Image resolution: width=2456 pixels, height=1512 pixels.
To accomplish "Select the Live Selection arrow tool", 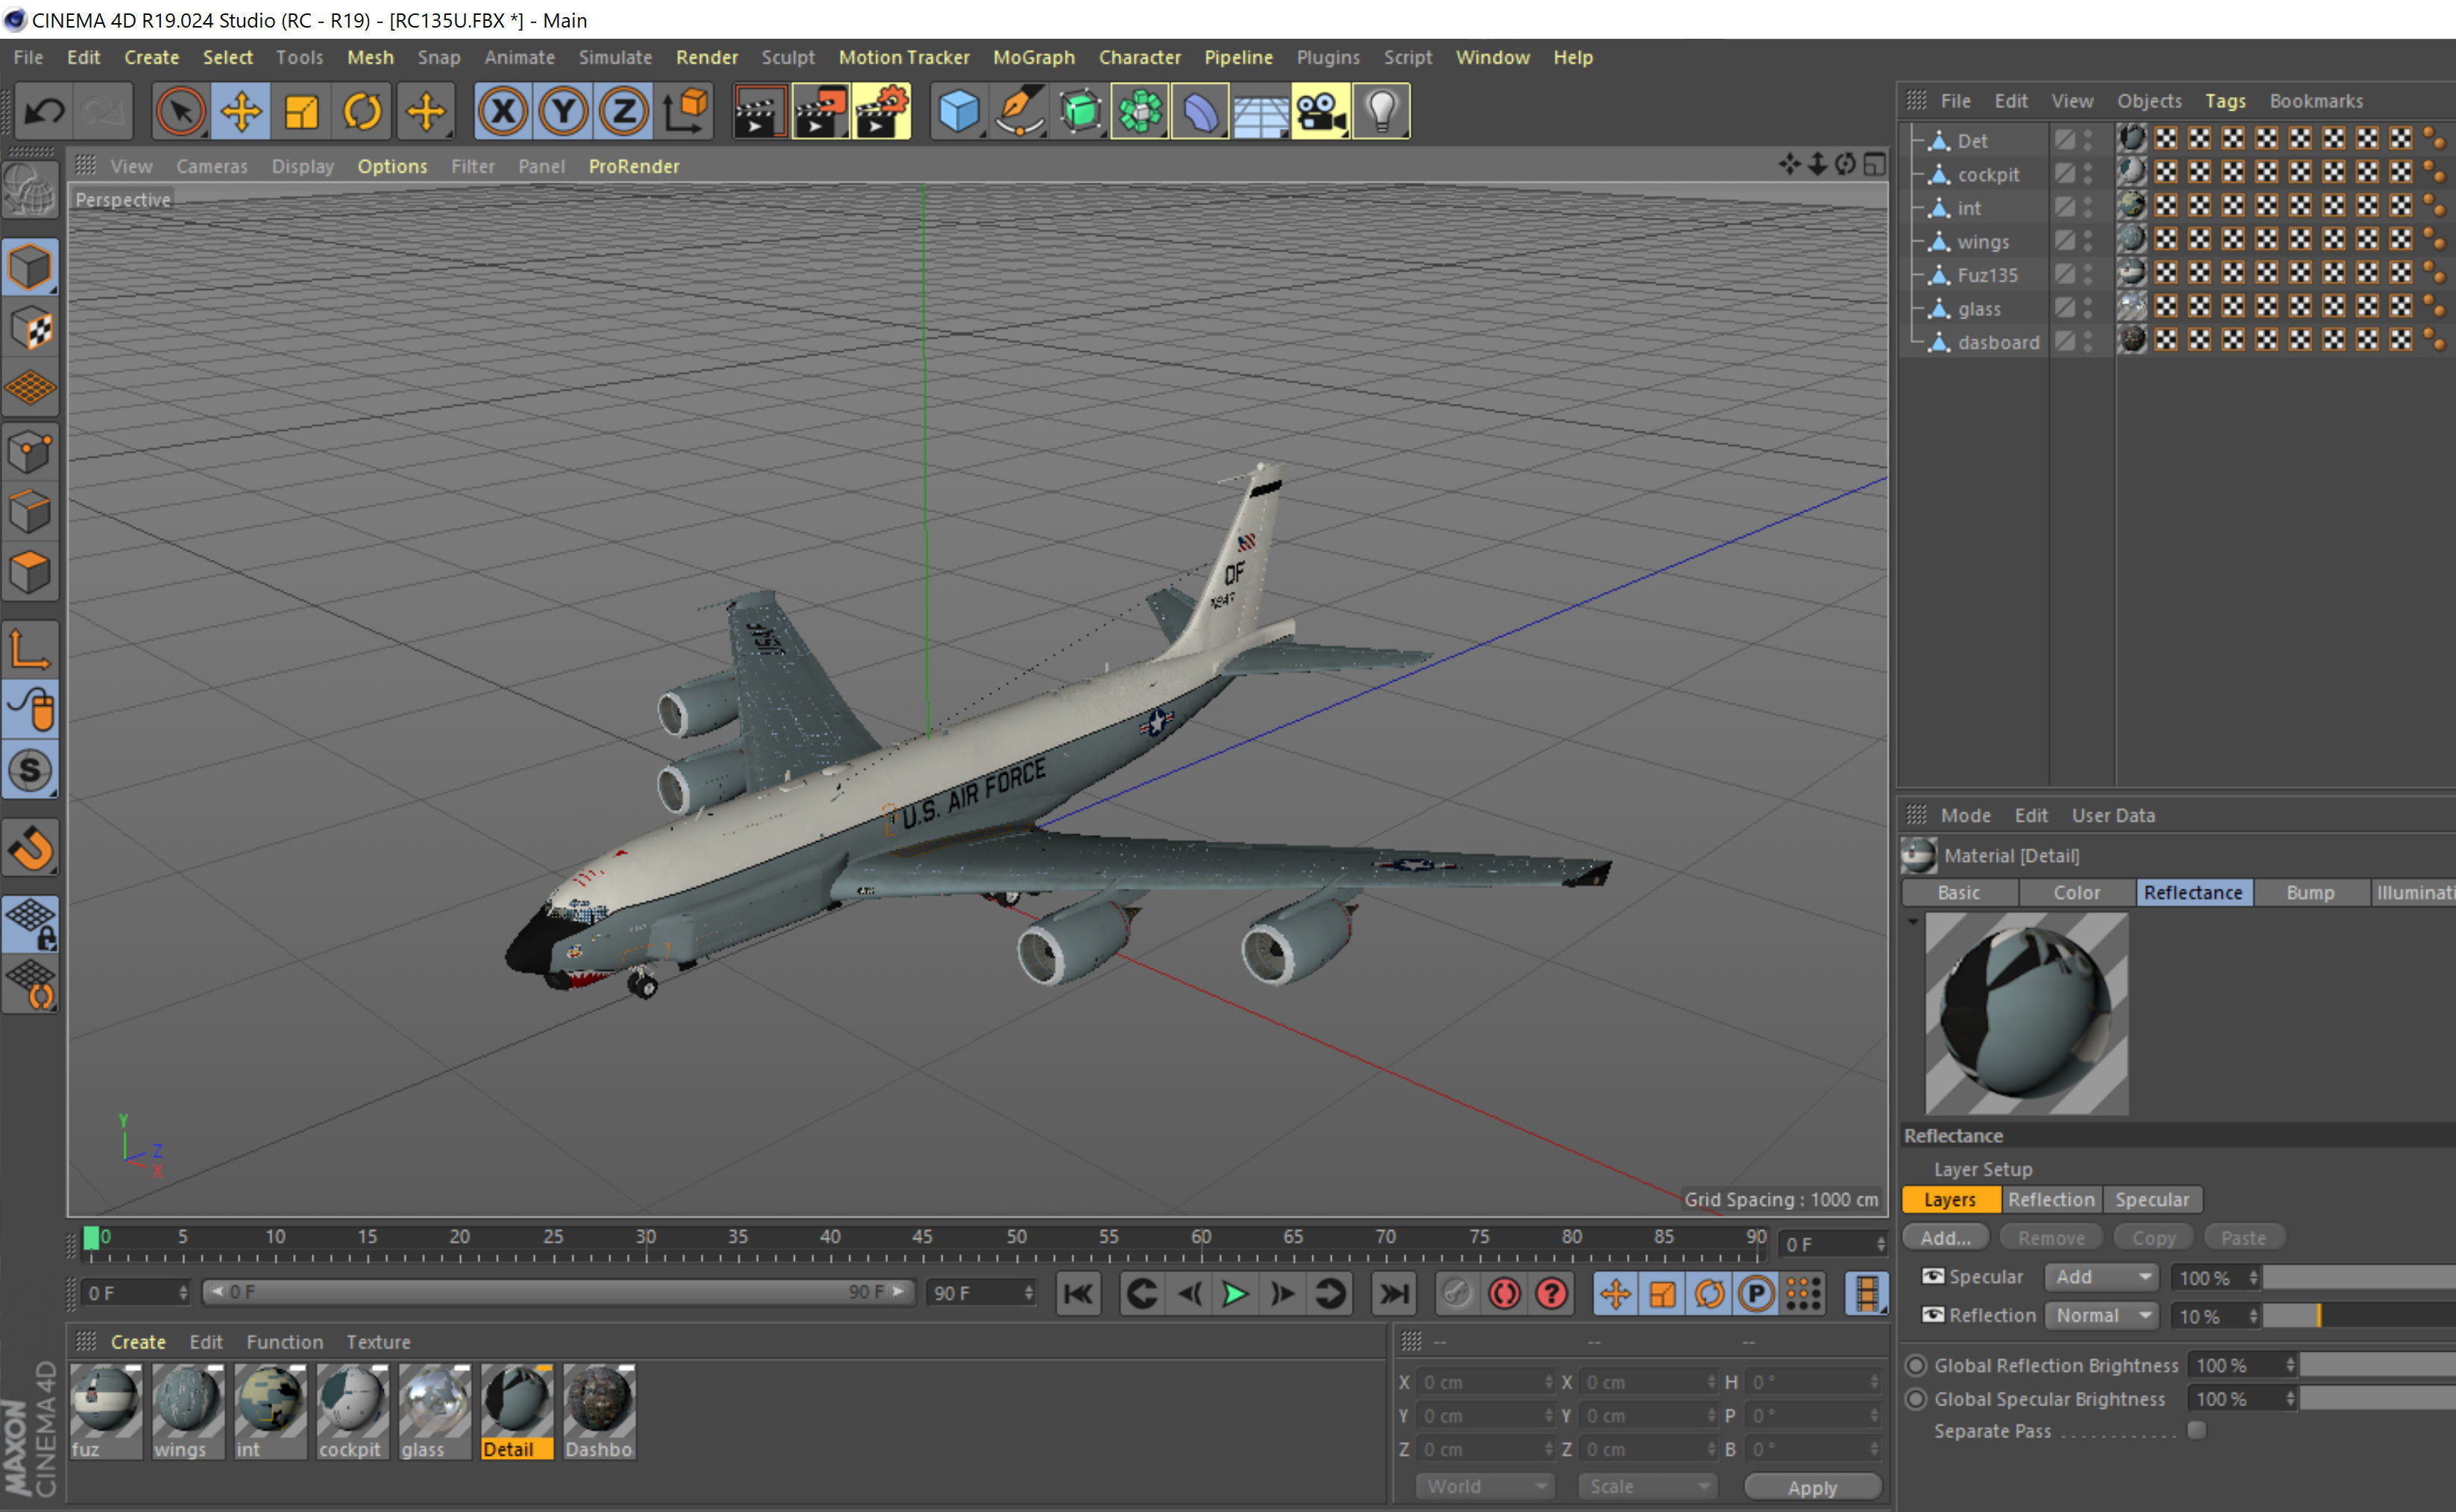I will point(181,111).
